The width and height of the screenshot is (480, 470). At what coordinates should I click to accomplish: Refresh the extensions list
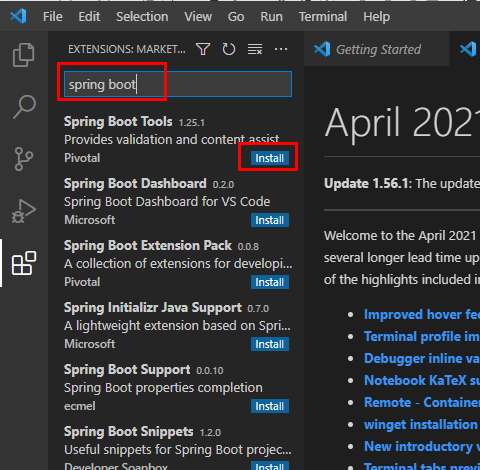229,49
